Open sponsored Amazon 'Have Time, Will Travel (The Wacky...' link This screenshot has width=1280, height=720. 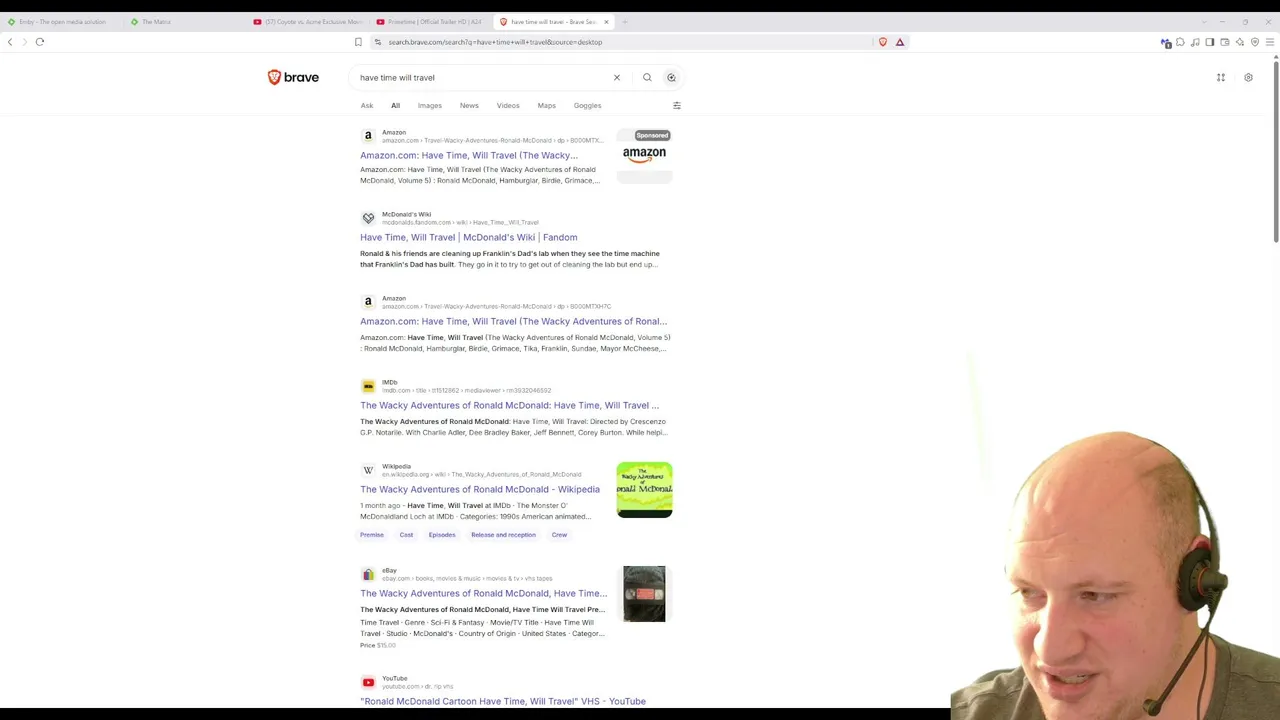pyautogui.click(x=469, y=155)
